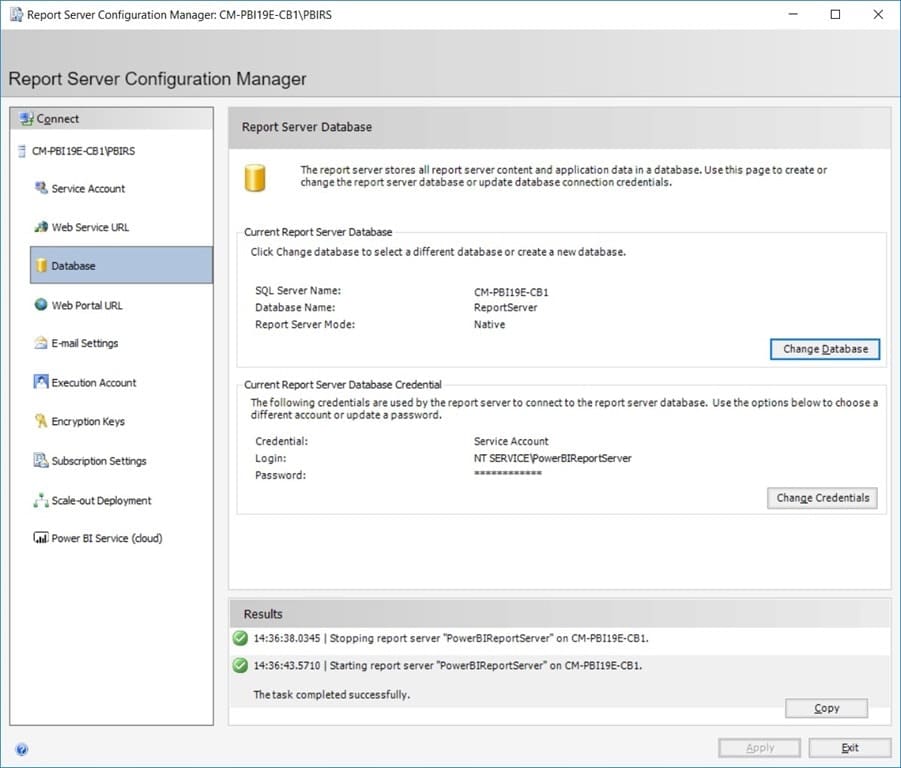Click the Report Server Database page heading
This screenshot has height=768, width=901.
tap(306, 127)
